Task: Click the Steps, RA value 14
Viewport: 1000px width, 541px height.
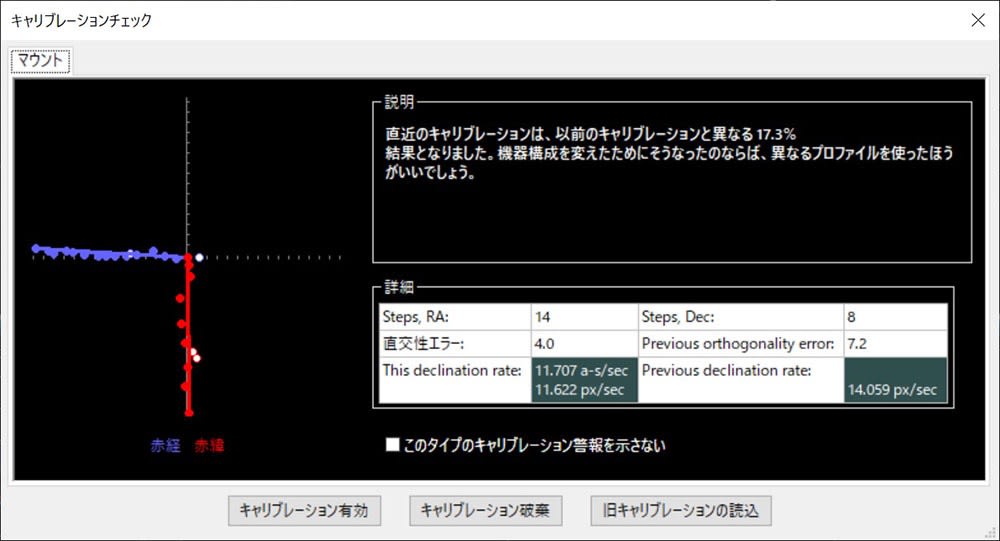Action: [584, 317]
